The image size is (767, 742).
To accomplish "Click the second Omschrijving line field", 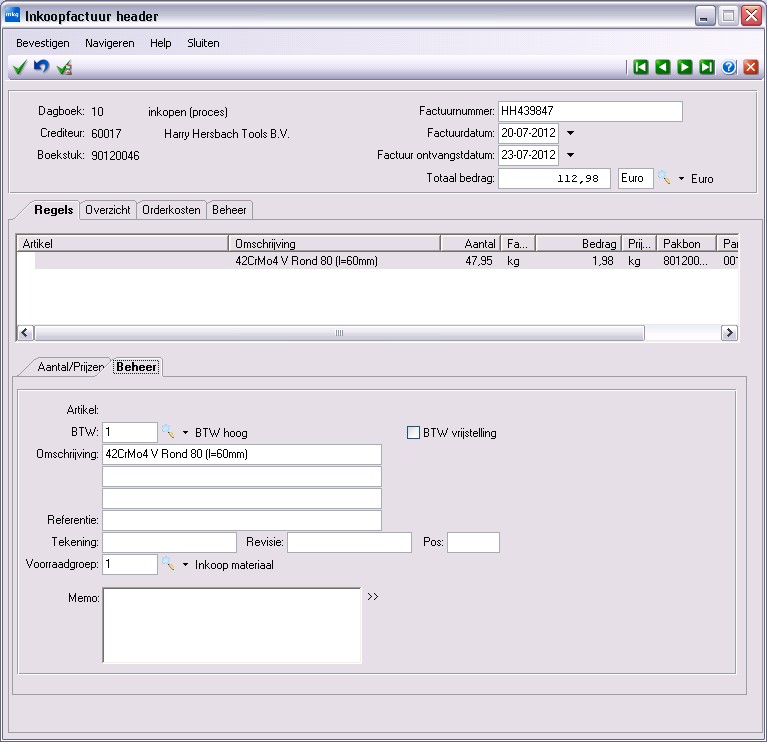I will point(242,476).
